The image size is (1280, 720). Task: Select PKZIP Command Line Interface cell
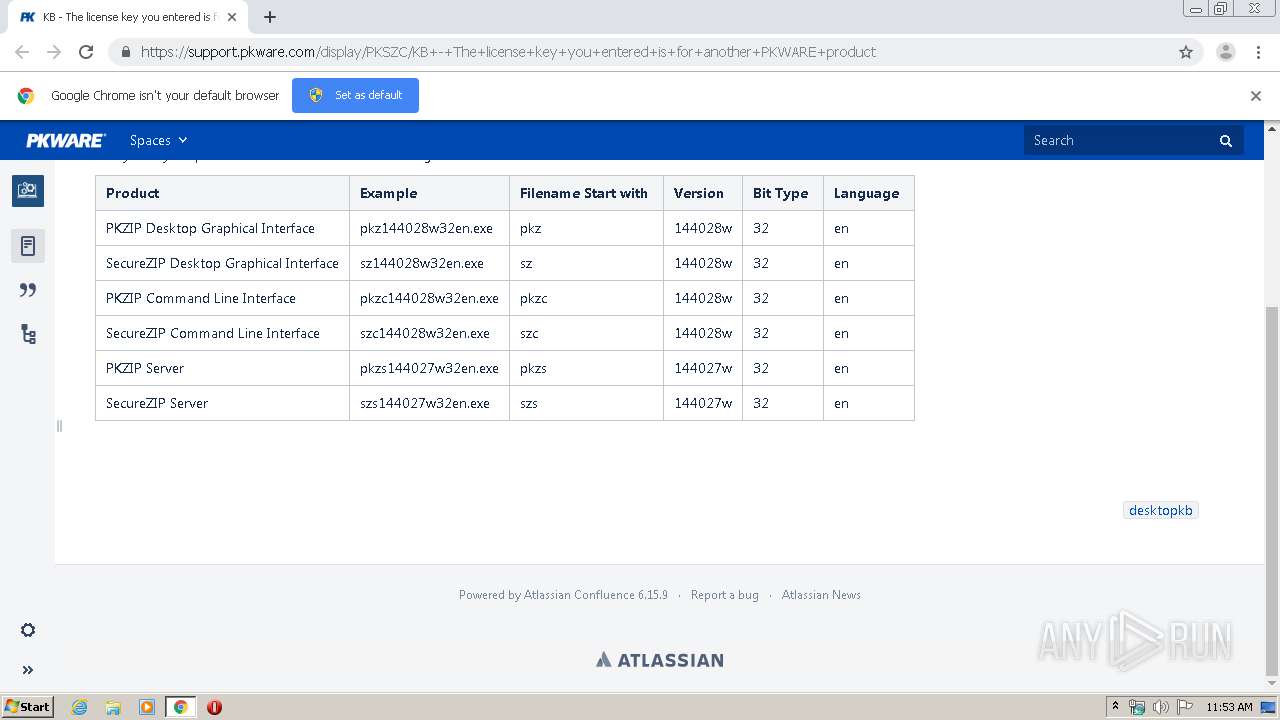click(x=222, y=298)
